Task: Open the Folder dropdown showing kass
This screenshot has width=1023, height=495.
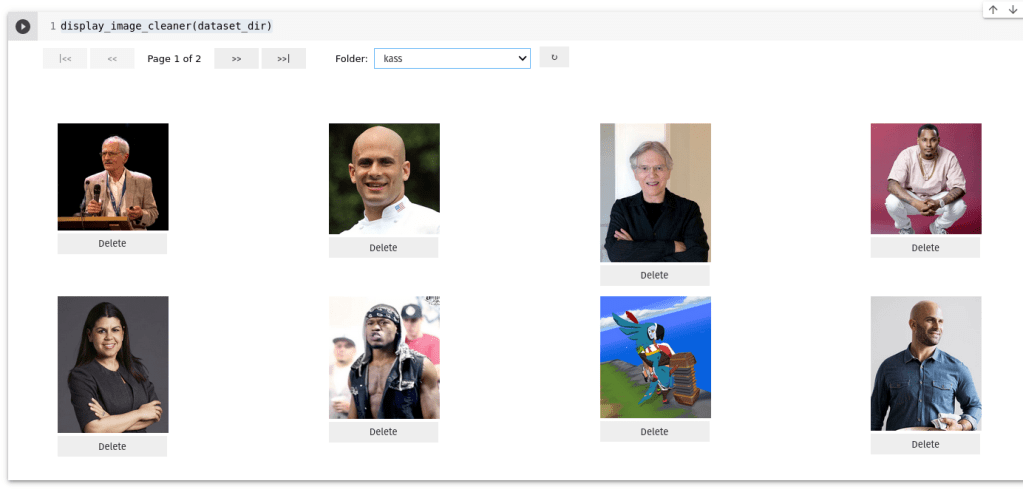Action: (452, 59)
